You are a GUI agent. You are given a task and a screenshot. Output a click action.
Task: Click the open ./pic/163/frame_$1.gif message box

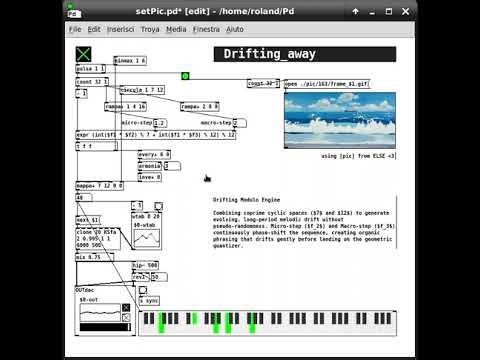click(x=327, y=84)
